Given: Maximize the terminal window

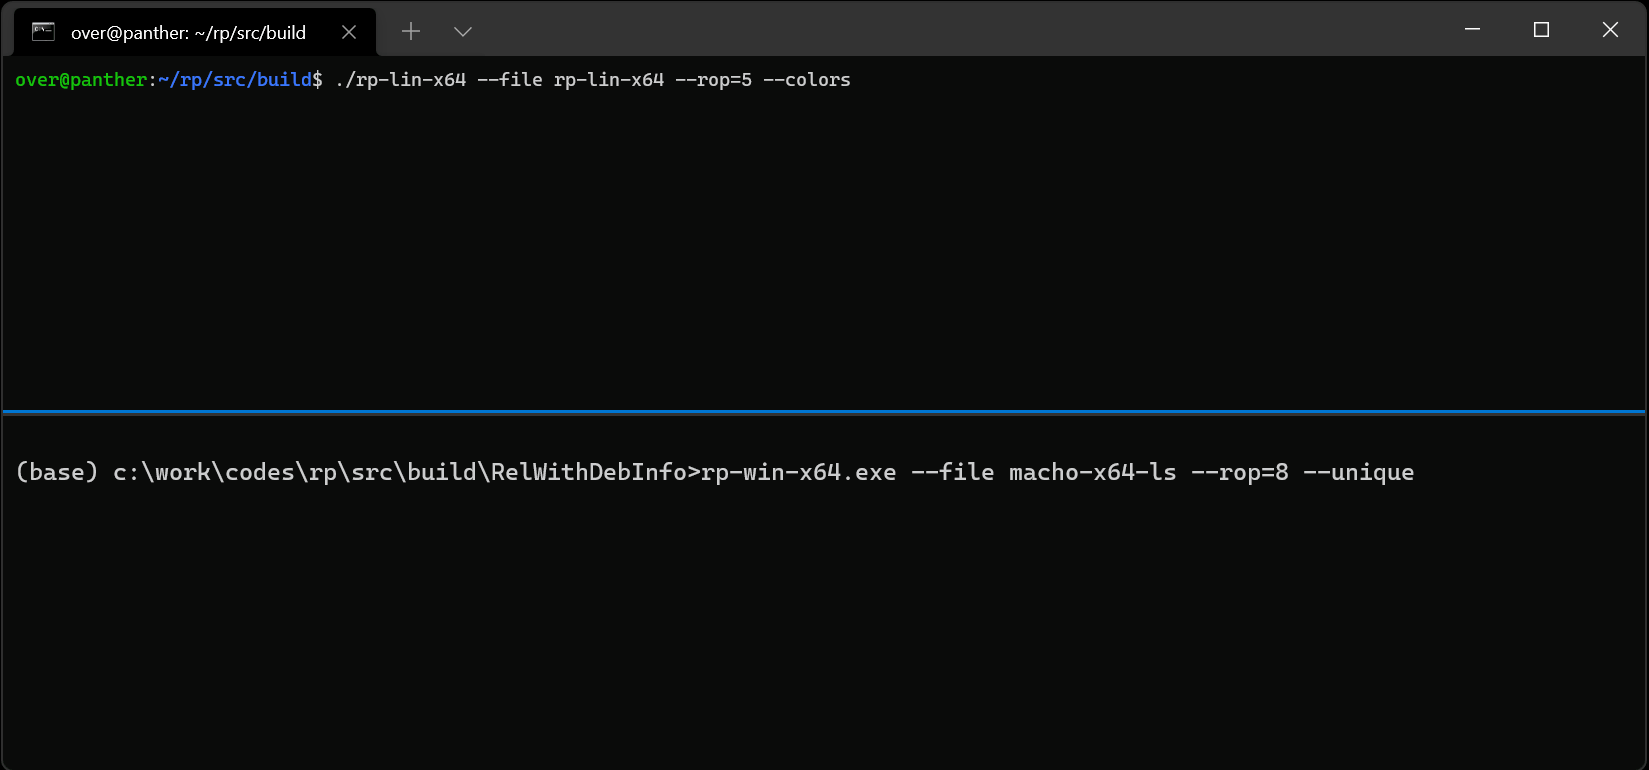Looking at the screenshot, I should click(x=1541, y=30).
